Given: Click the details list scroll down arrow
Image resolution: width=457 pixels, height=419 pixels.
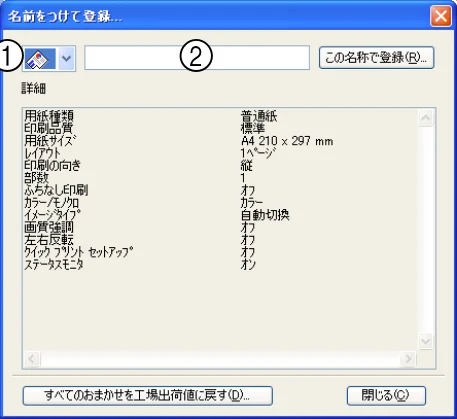Looking at the screenshot, I should pyautogui.click(x=426, y=341).
